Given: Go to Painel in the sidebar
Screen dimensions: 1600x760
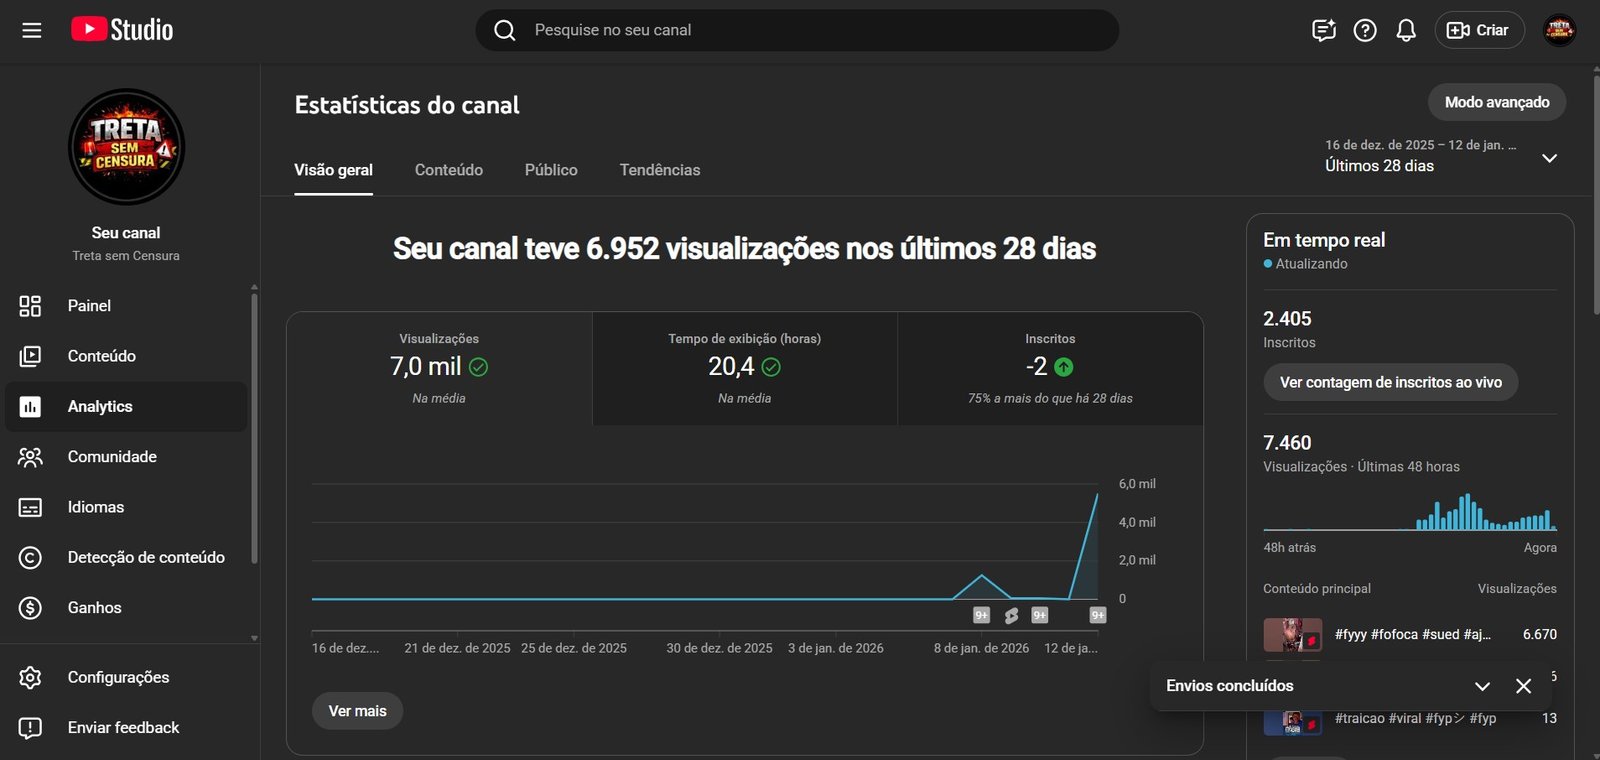Looking at the screenshot, I should click(x=126, y=306).
